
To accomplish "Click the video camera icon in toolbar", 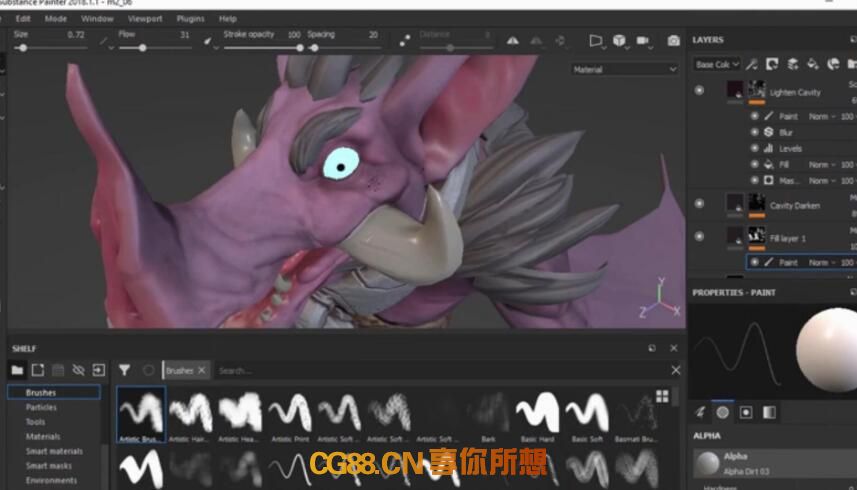I will (643, 40).
